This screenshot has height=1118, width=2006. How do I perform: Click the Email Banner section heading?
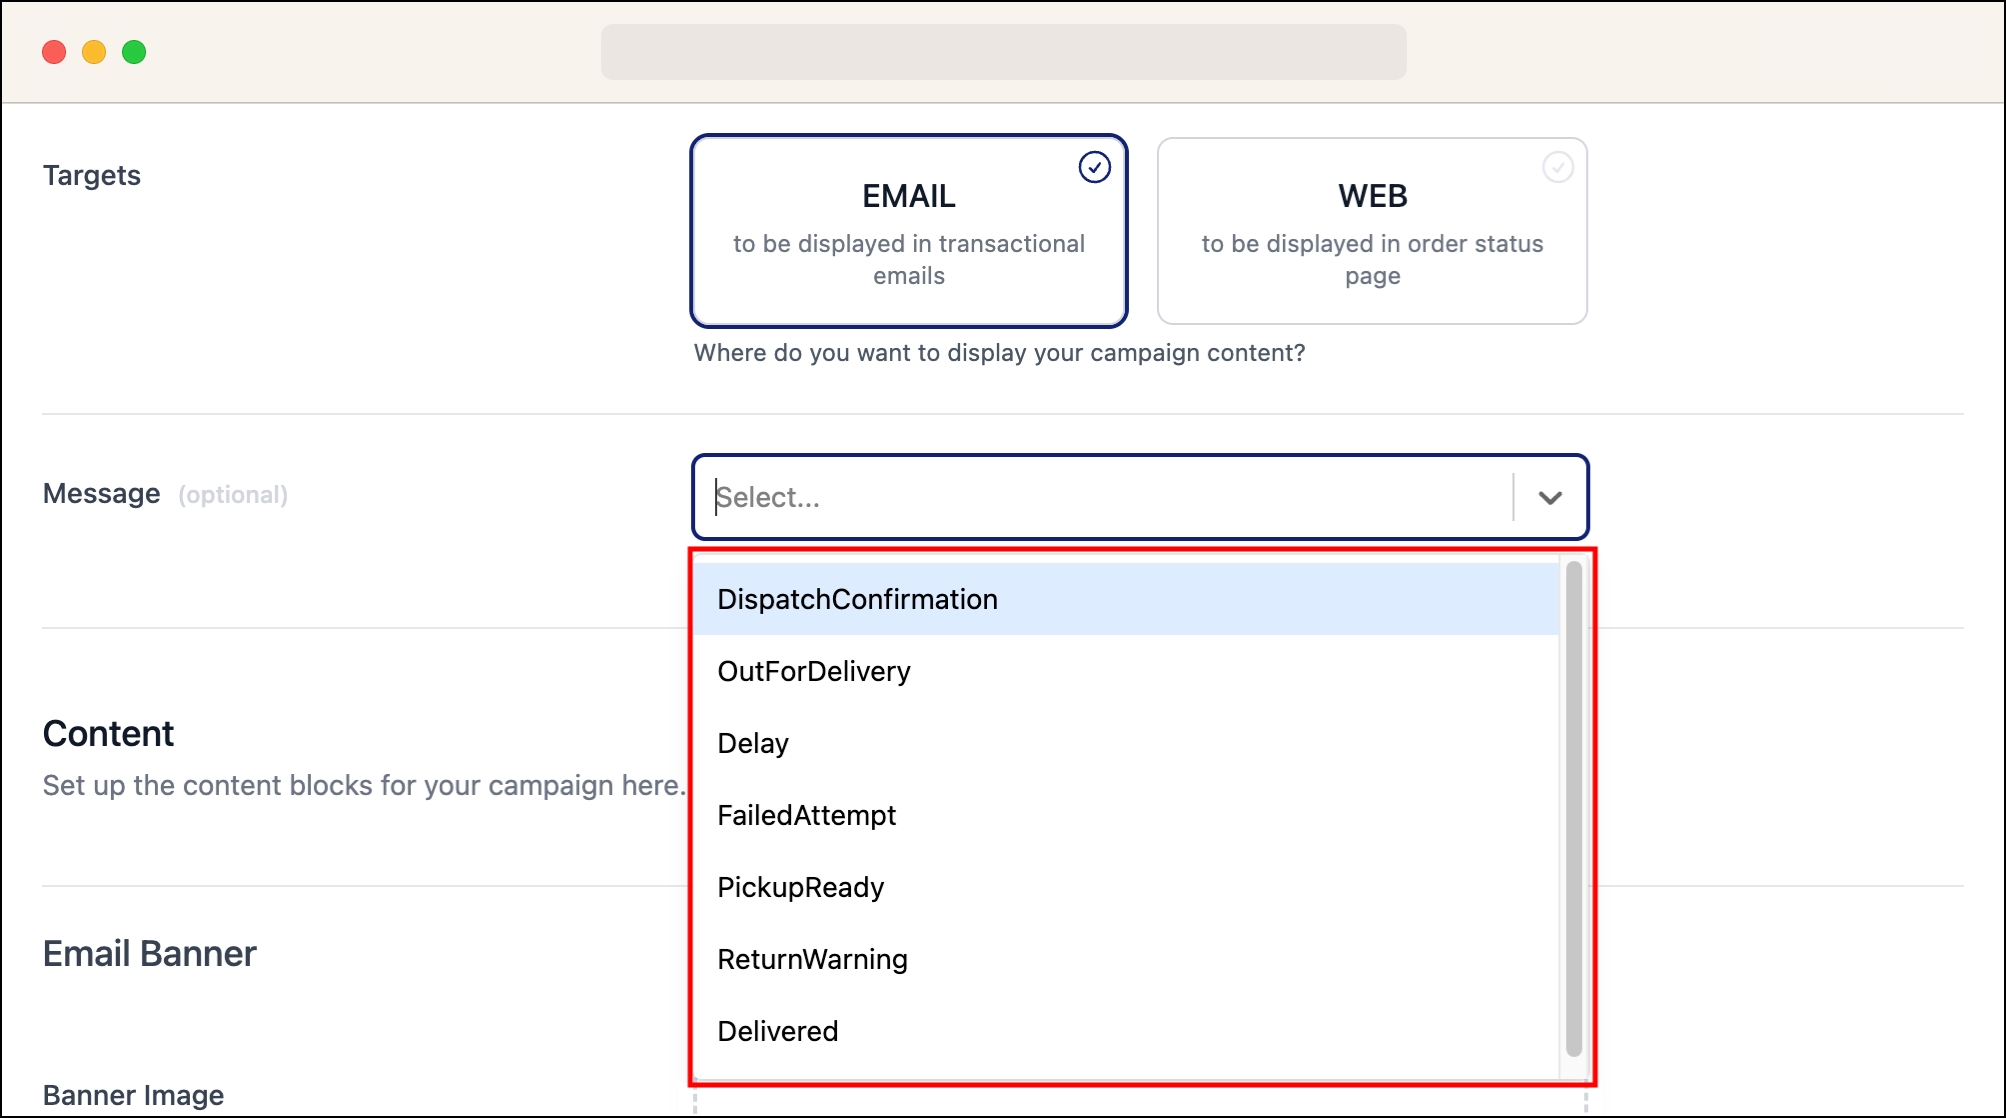coord(149,954)
